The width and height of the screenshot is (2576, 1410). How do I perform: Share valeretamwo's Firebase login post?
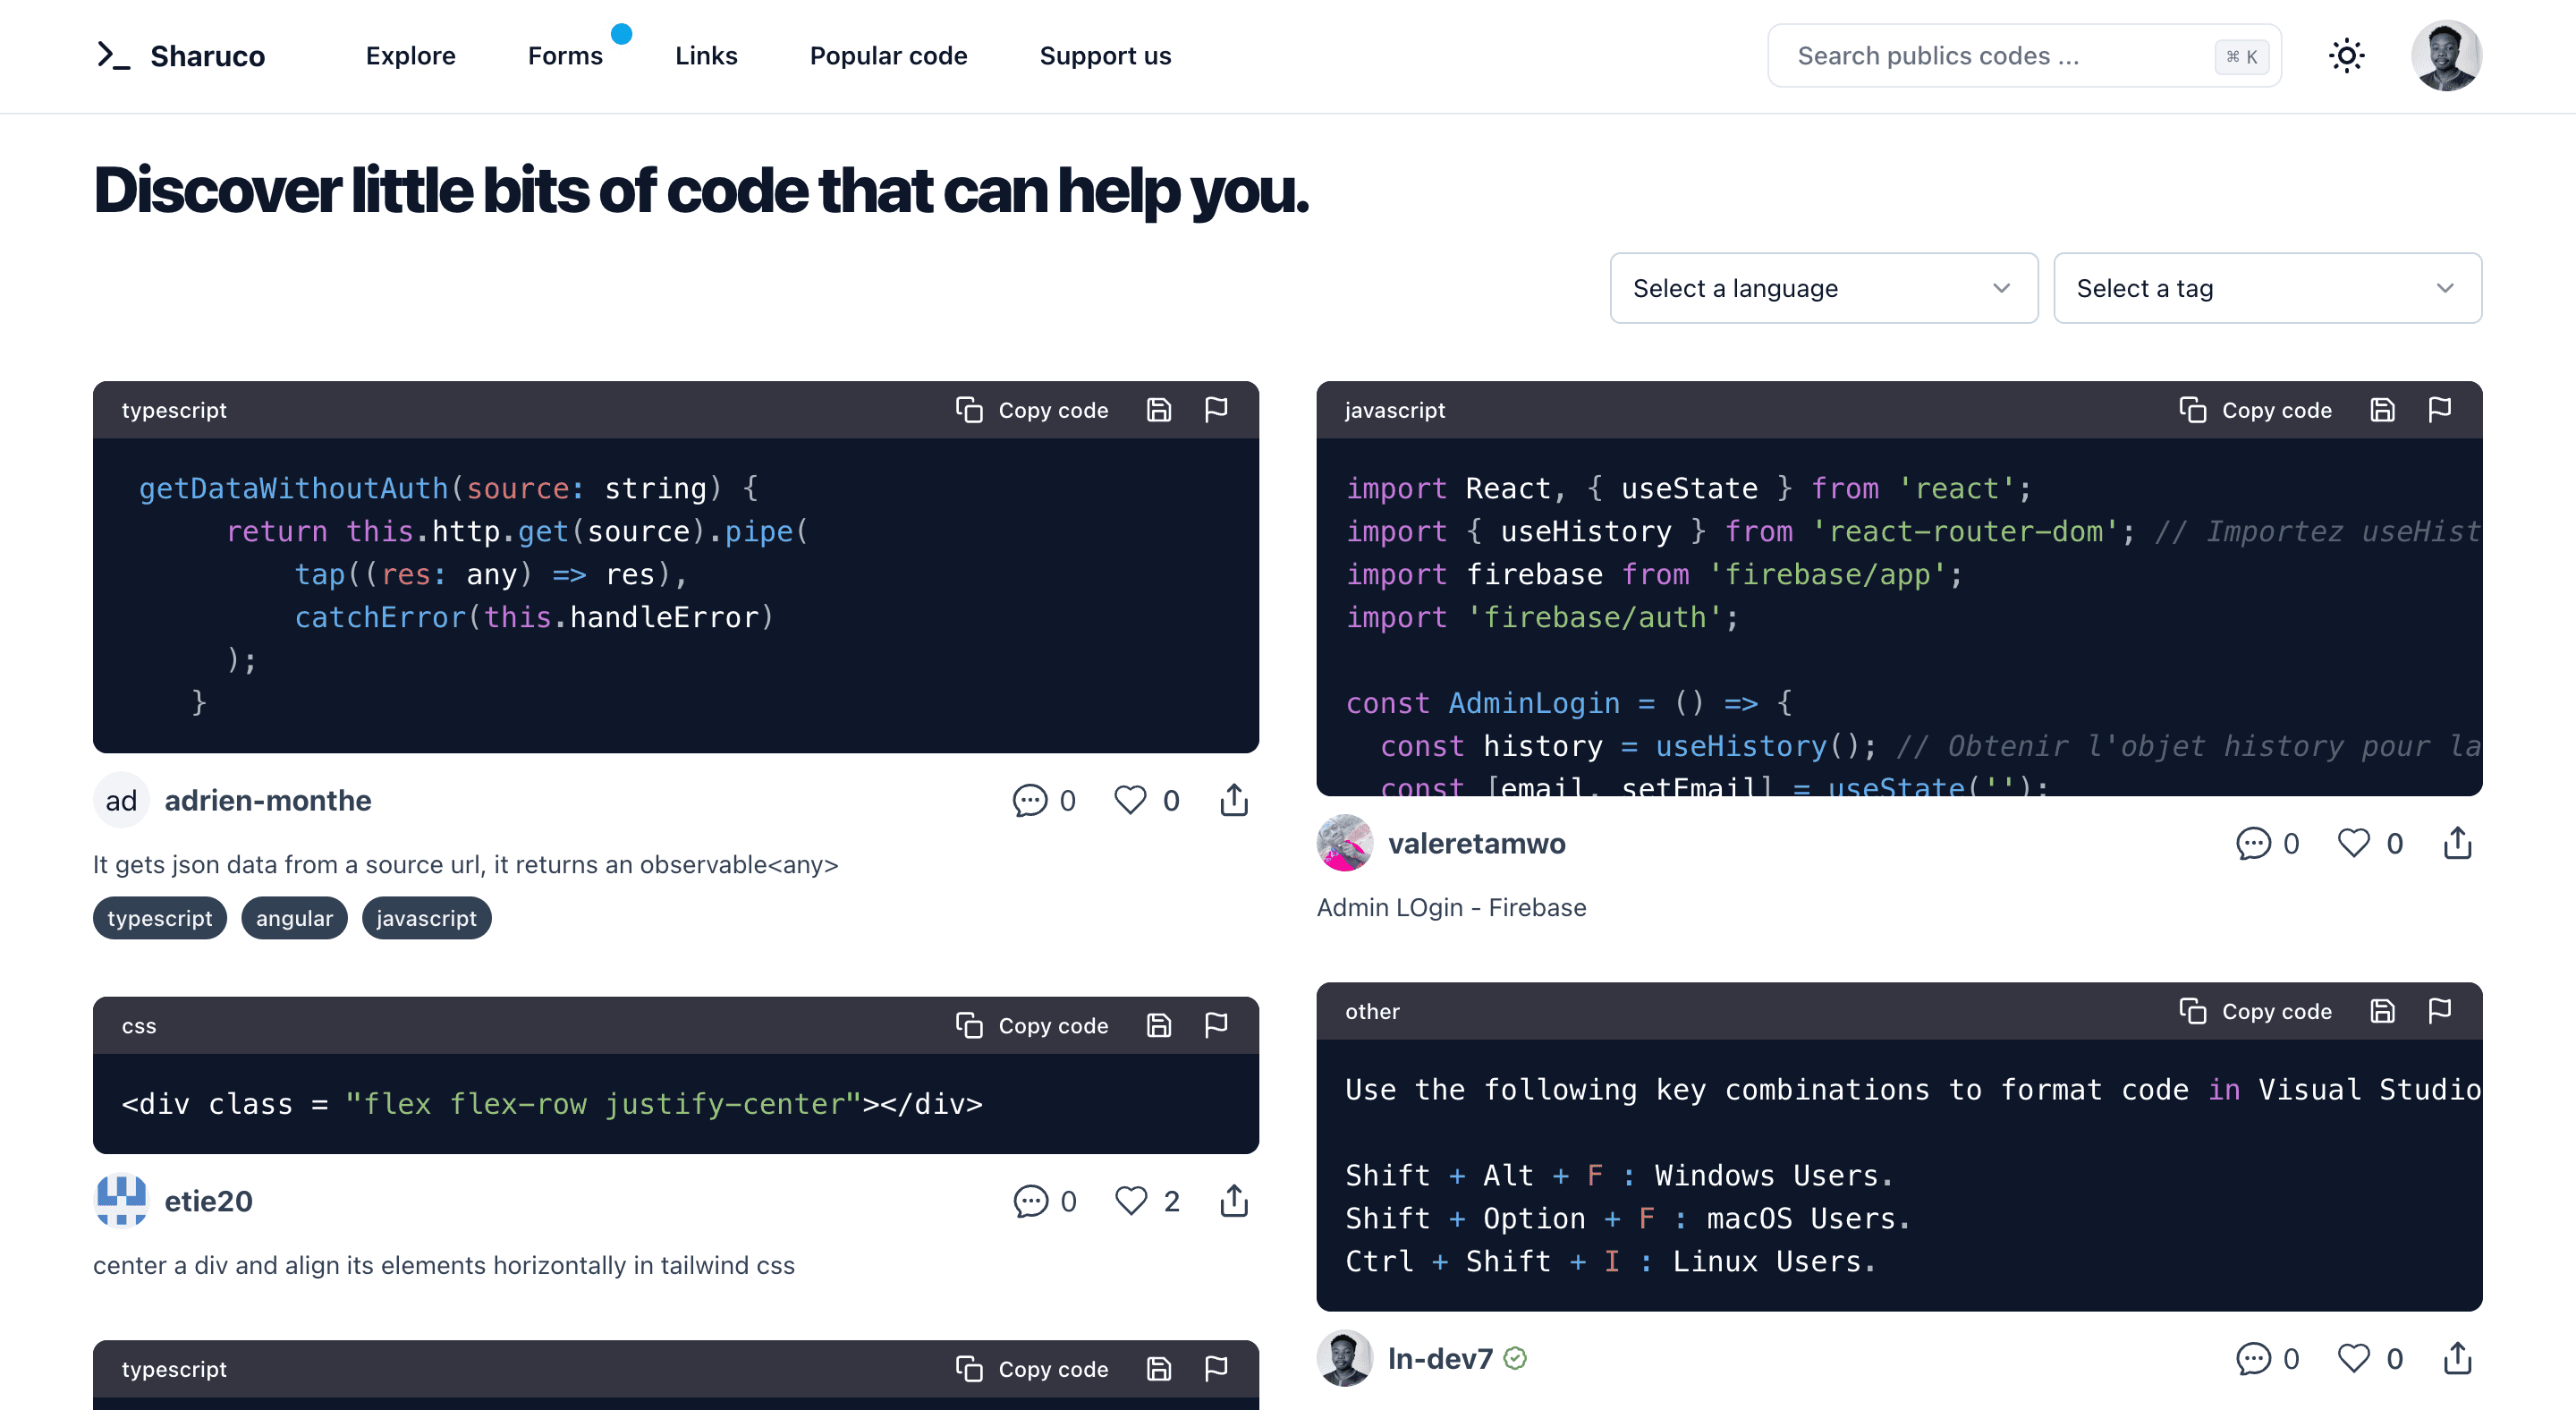2457,843
